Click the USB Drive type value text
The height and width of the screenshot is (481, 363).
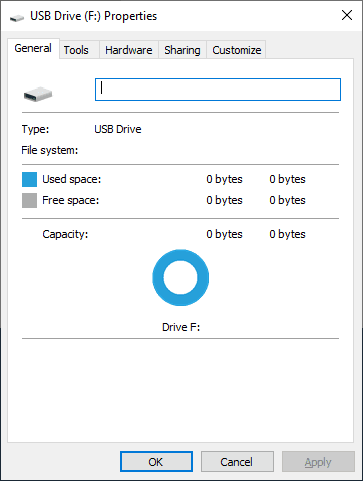point(118,129)
